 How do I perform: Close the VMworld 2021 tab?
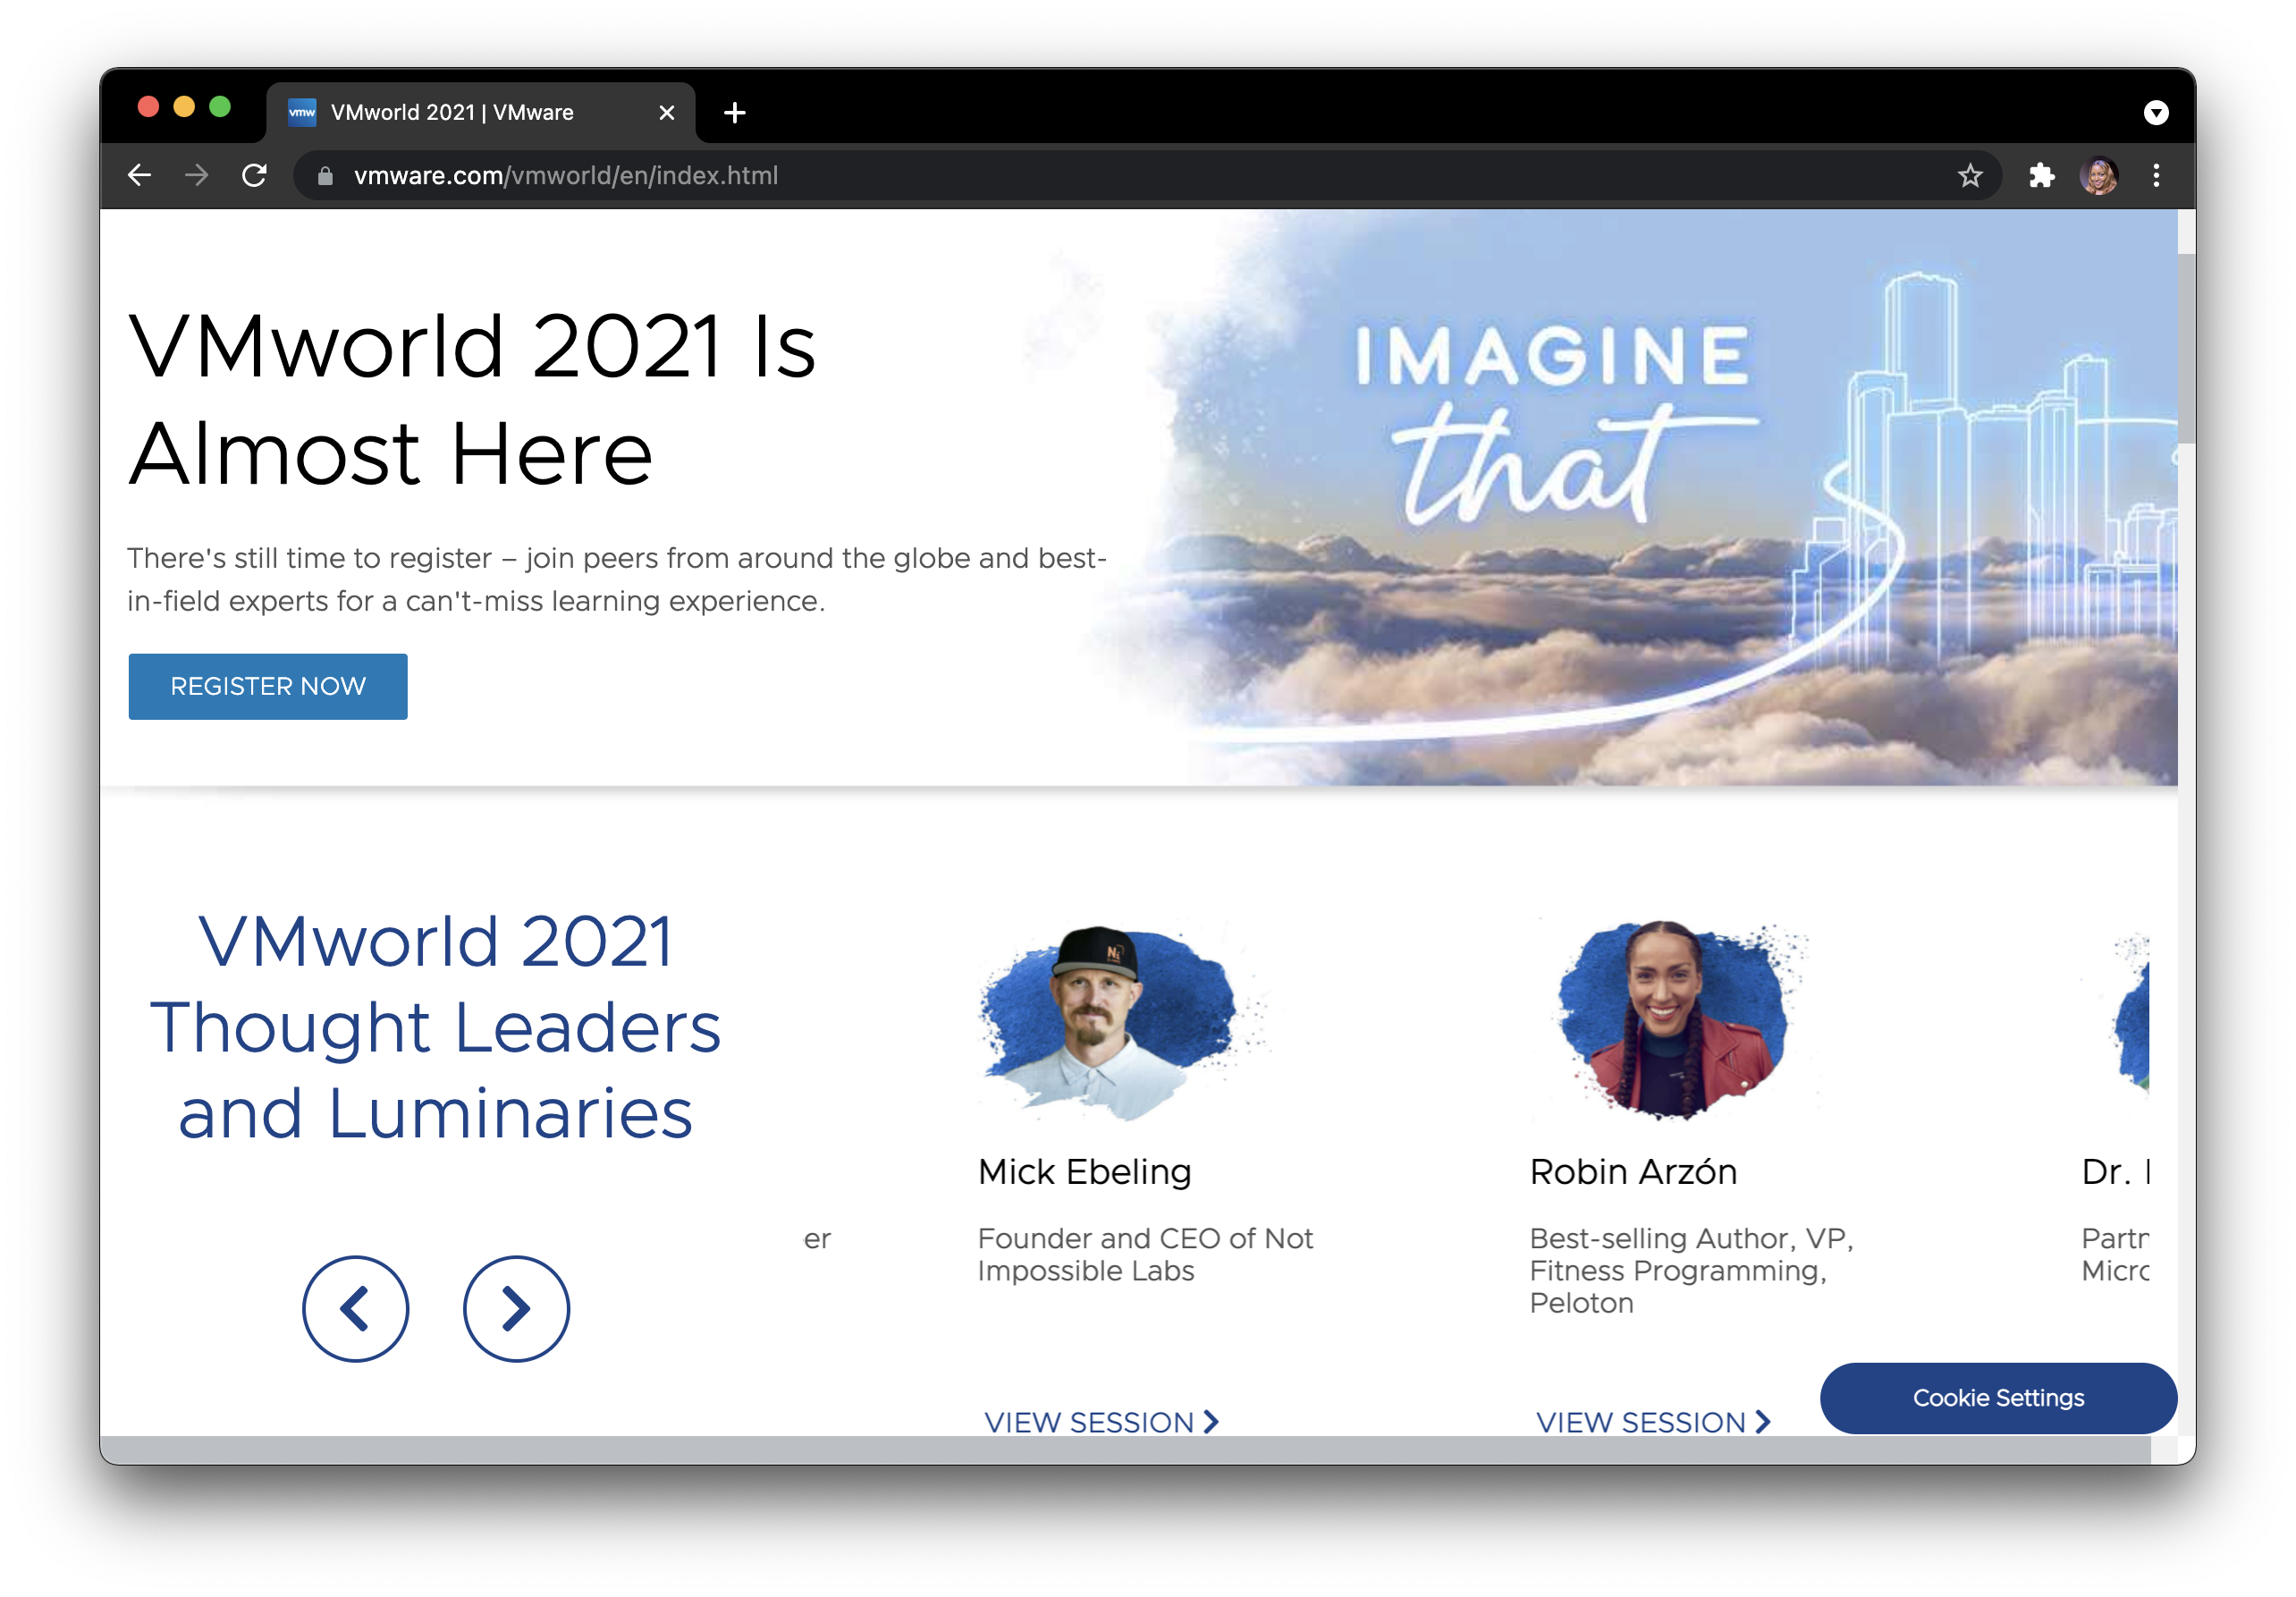point(666,113)
